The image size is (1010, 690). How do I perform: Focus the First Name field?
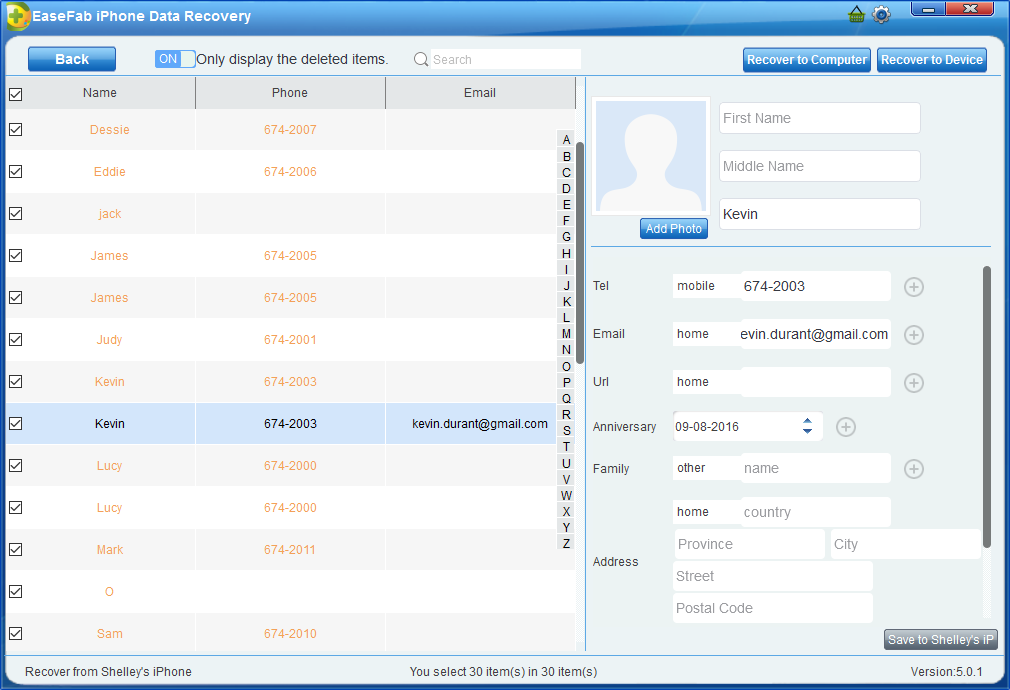click(819, 118)
